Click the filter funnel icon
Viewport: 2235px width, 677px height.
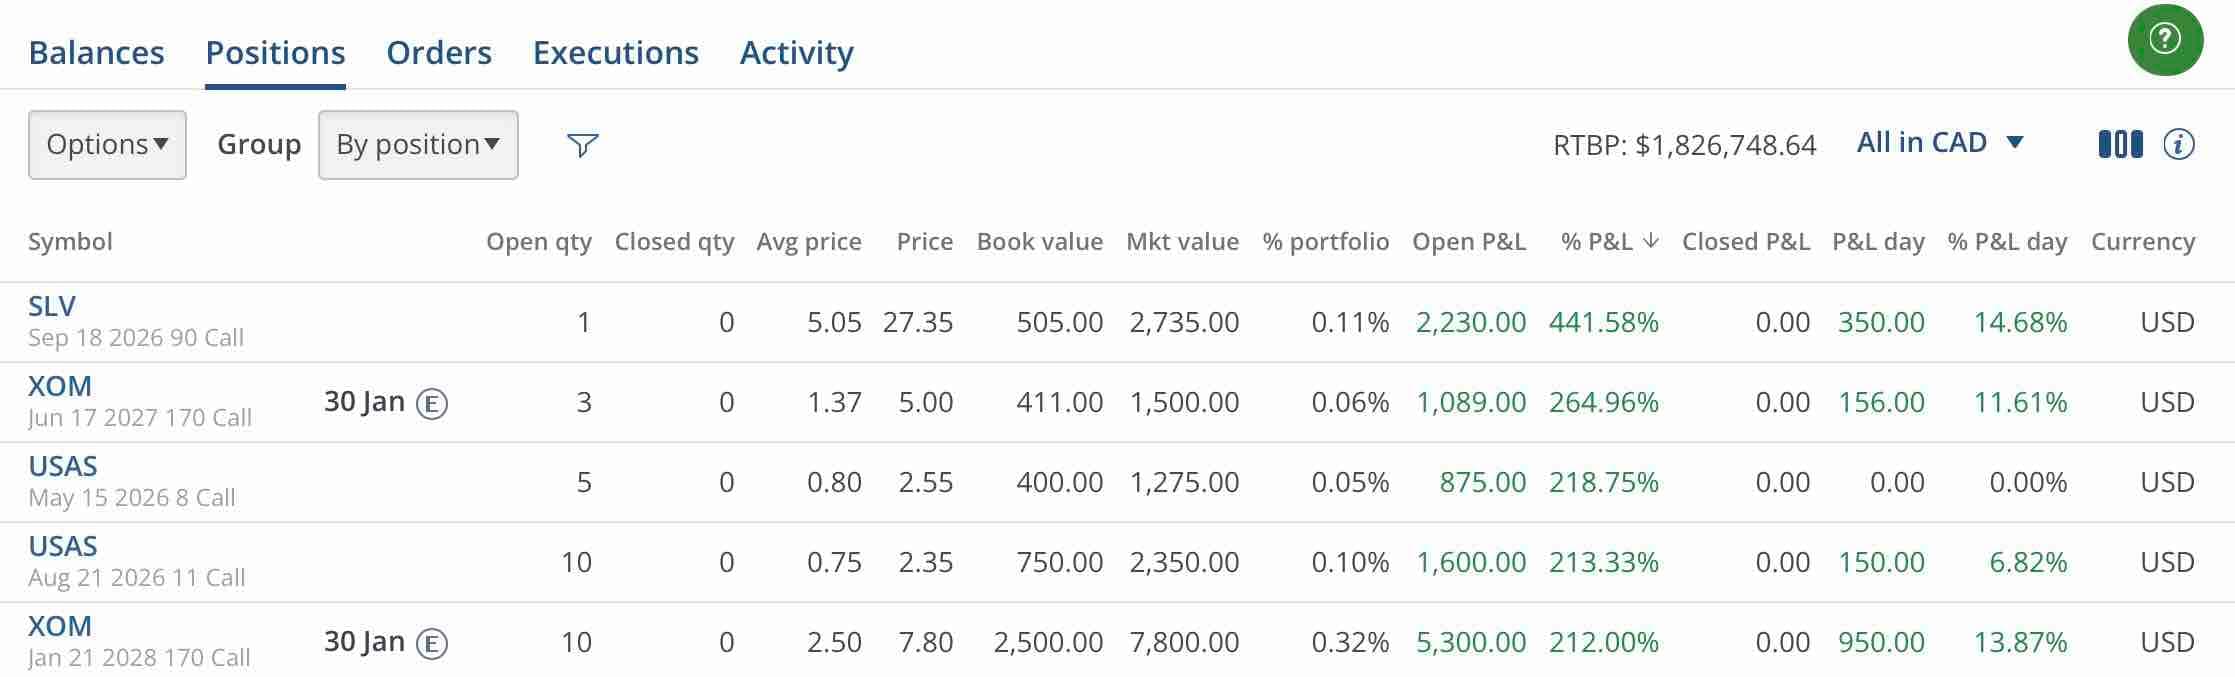[582, 145]
